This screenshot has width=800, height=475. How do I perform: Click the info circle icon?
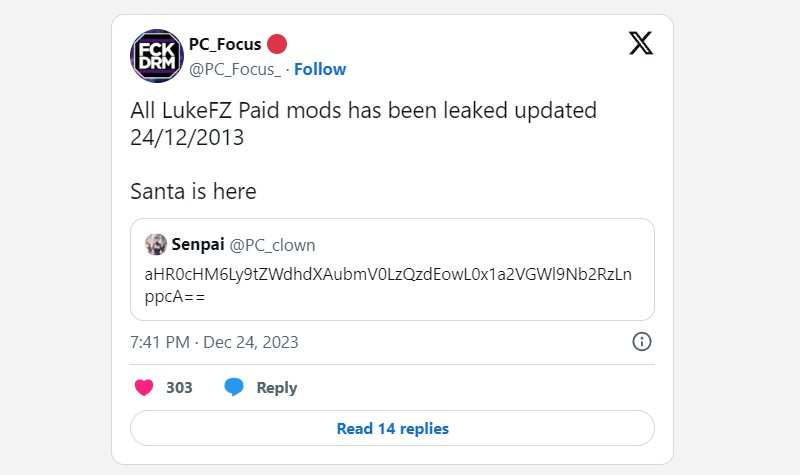642,342
